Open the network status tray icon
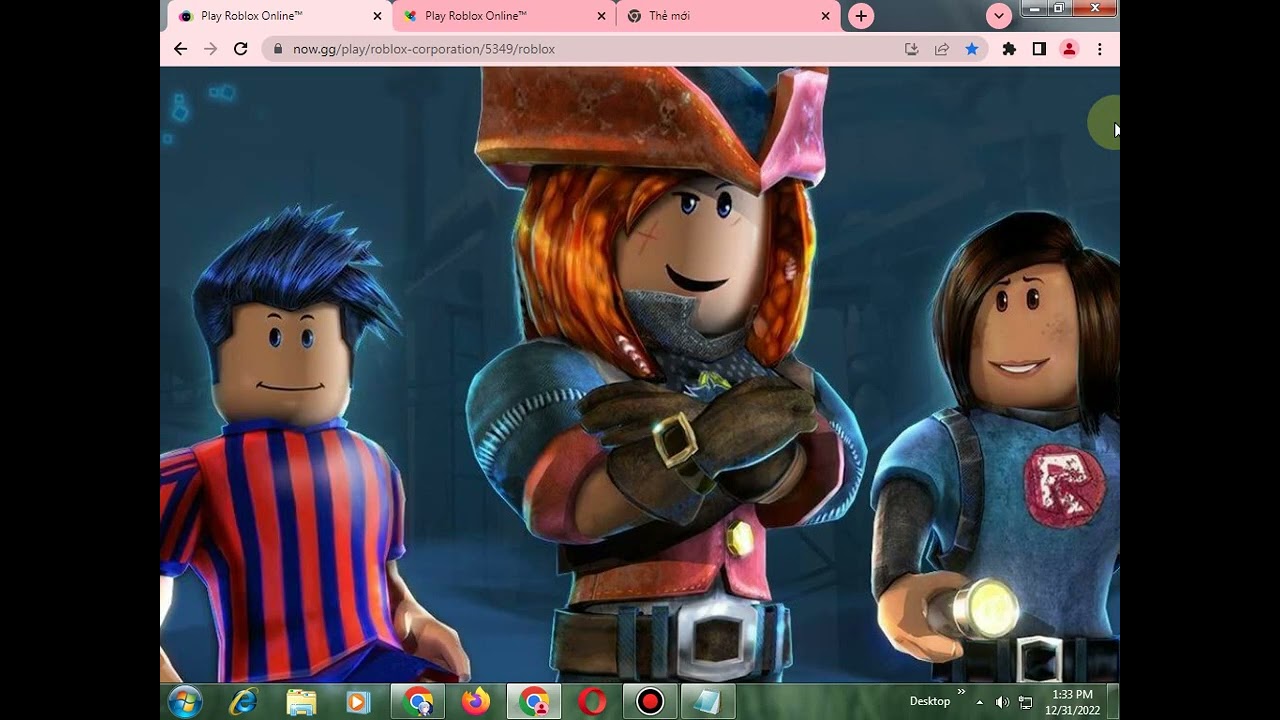Viewport: 1280px width, 720px height. (x=1026, y=702)
